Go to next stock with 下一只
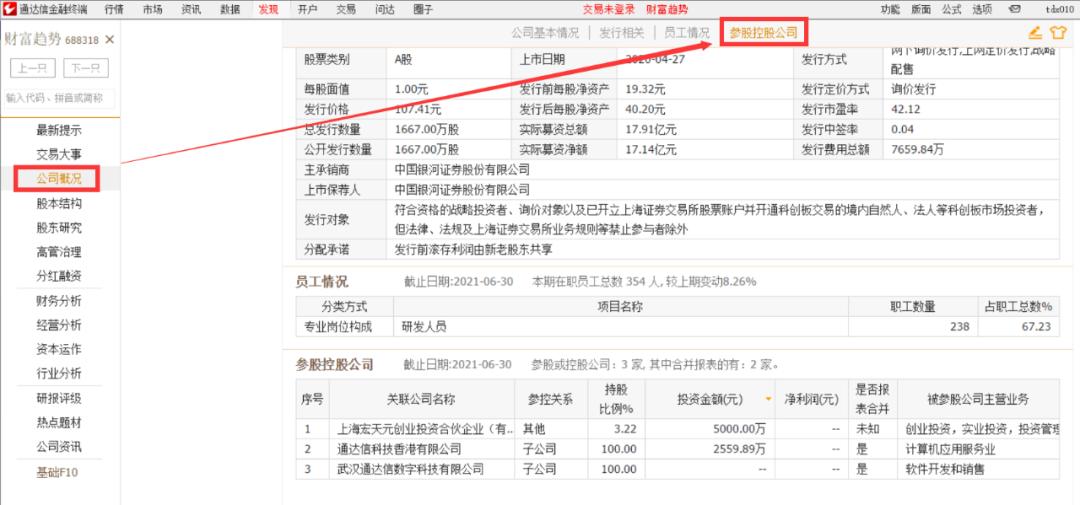 [x=86, y=68]
